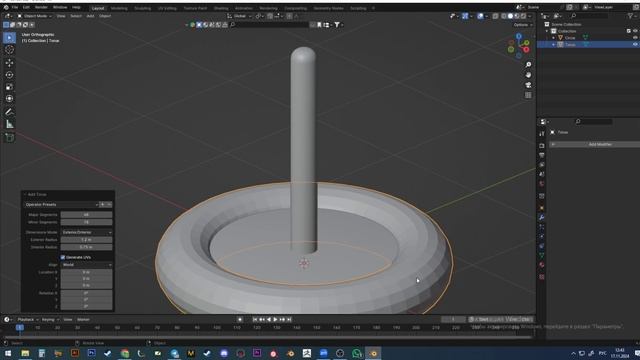Hide the Circle object in outliner
Screen dimensions: 640x360
pos(635,38)
